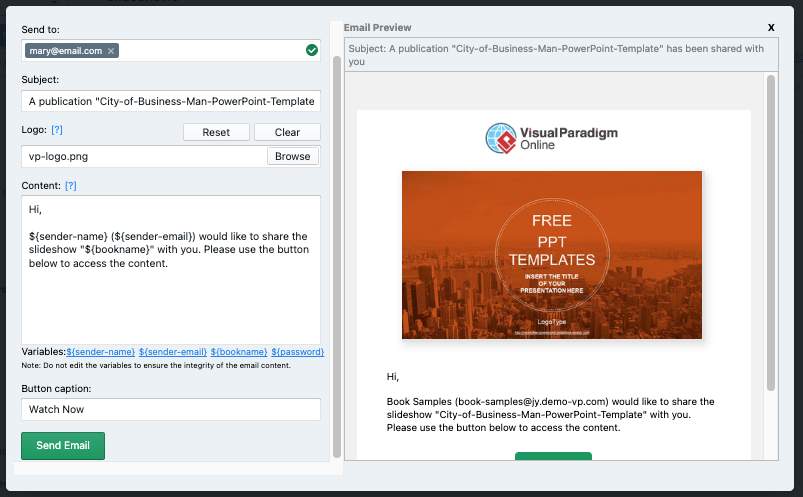Insert the ${password} variable
This screenshot has height=497, width=803.
tap(297, 352)
